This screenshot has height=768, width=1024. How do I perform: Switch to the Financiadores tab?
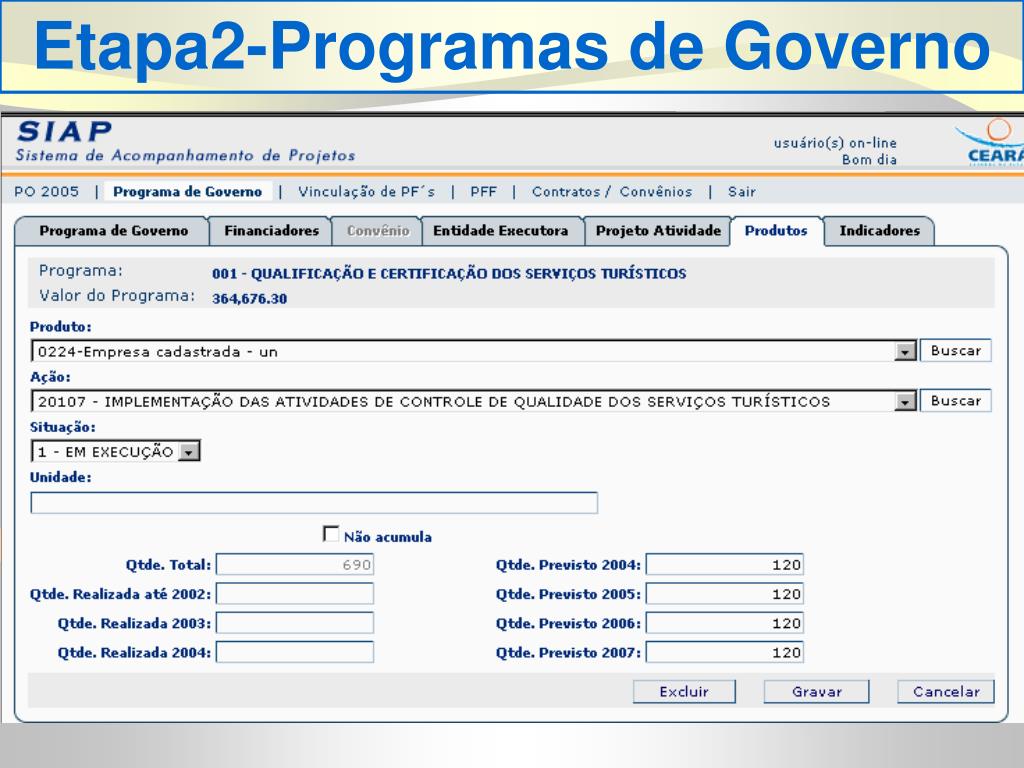(271, 231)
